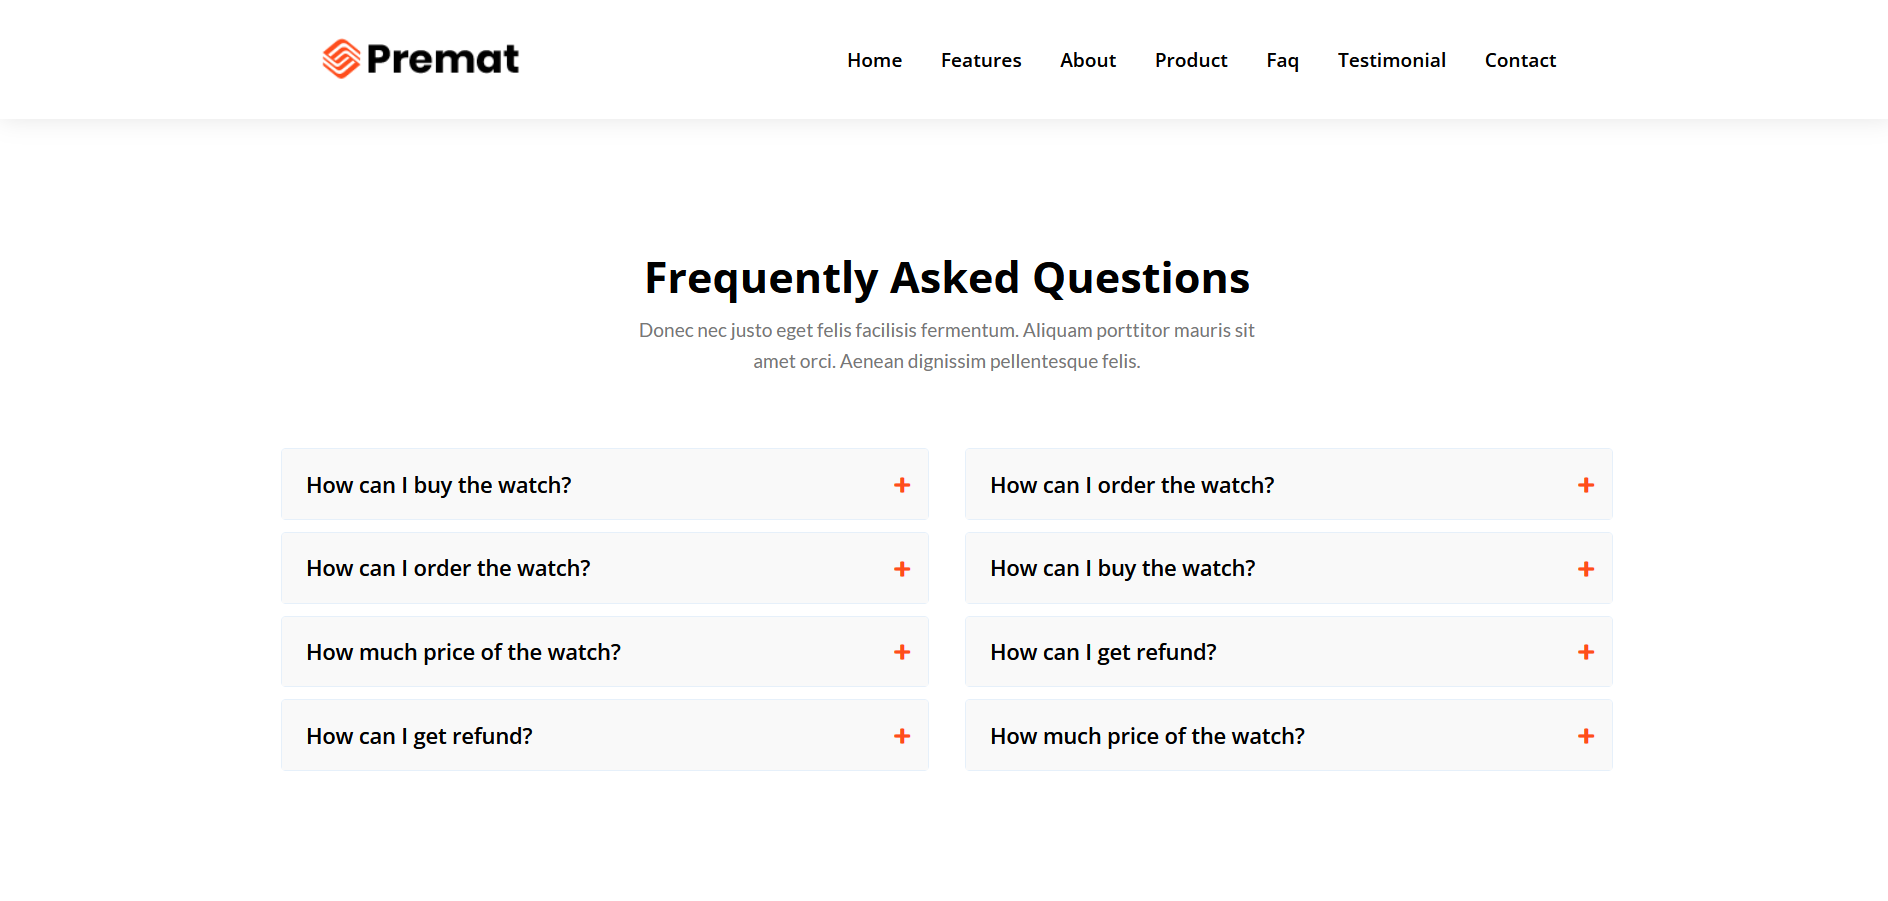Click the plus icon for left-column order question
Image resolution: width=1888 pixels, height=901 pixels.
(x=901, y=569)
